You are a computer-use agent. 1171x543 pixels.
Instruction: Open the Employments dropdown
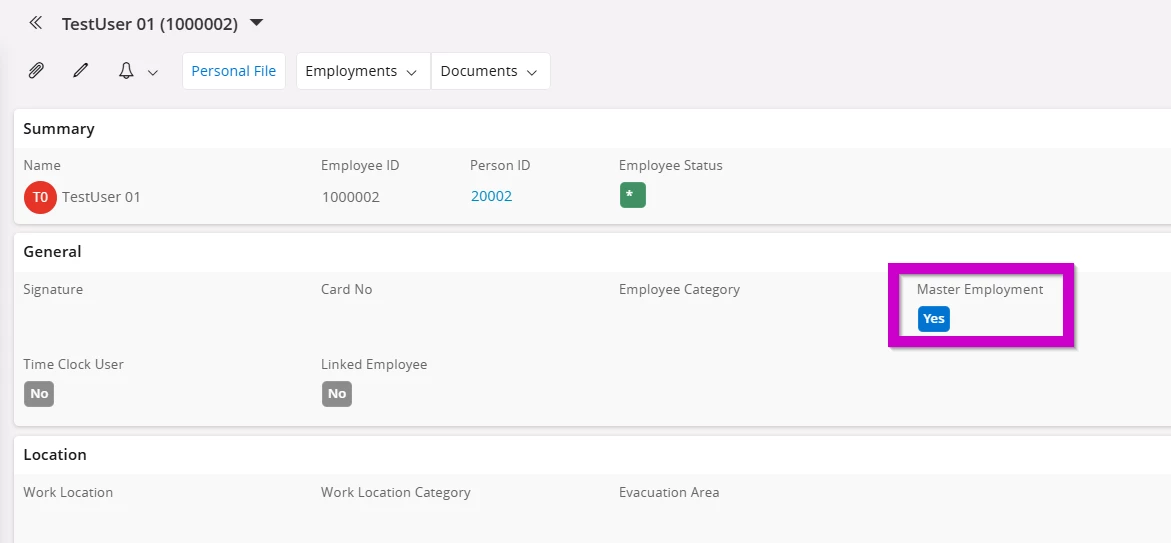363,71
